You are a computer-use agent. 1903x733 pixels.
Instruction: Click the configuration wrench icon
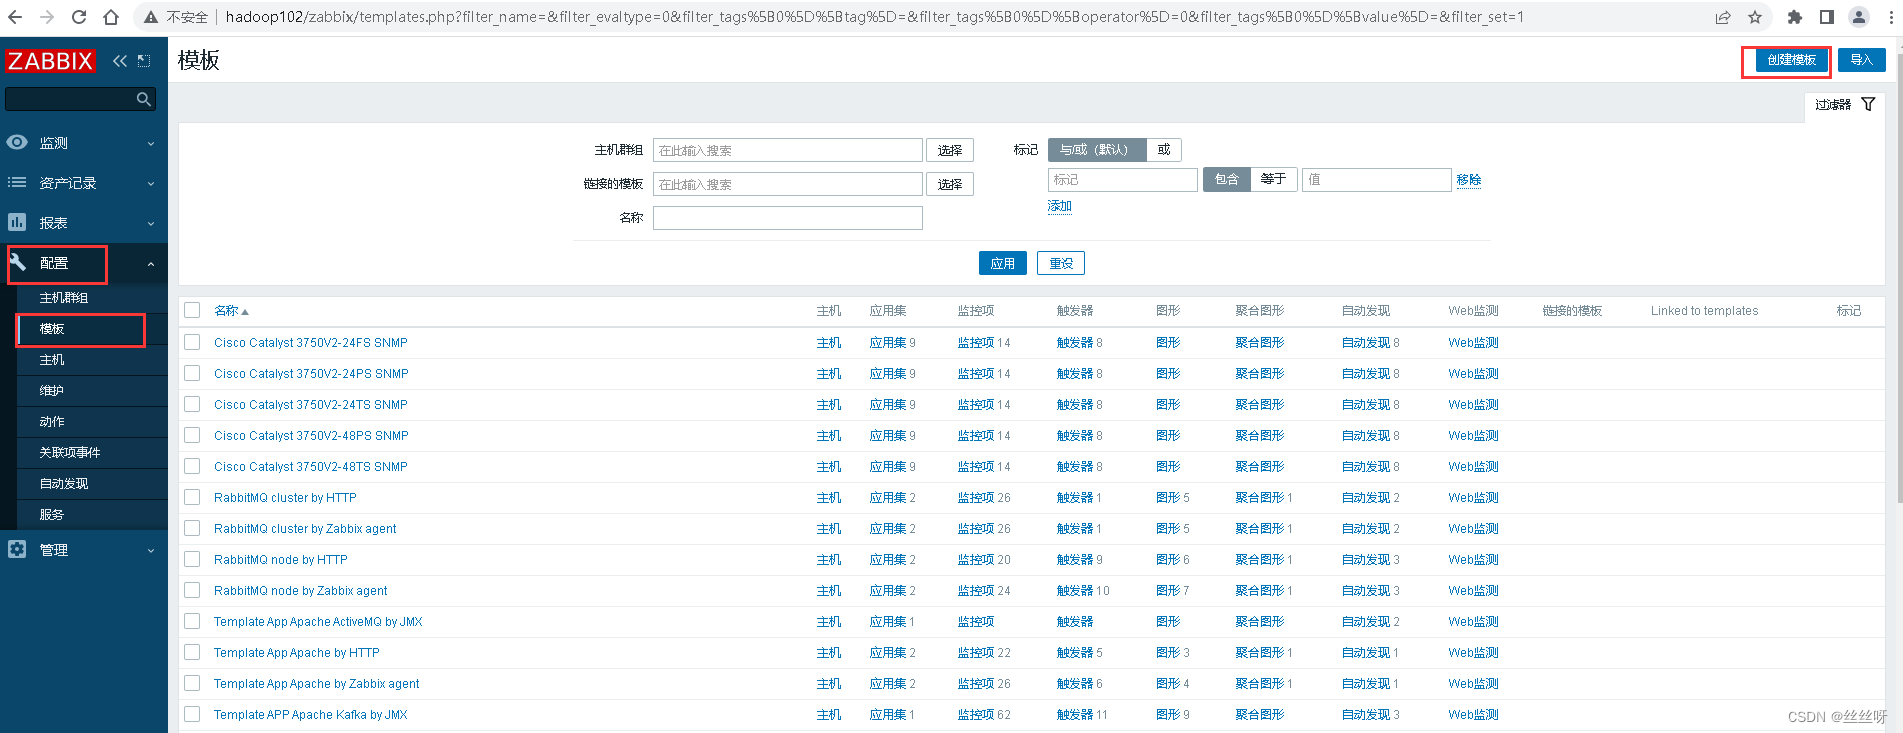(x=17, y=262)
